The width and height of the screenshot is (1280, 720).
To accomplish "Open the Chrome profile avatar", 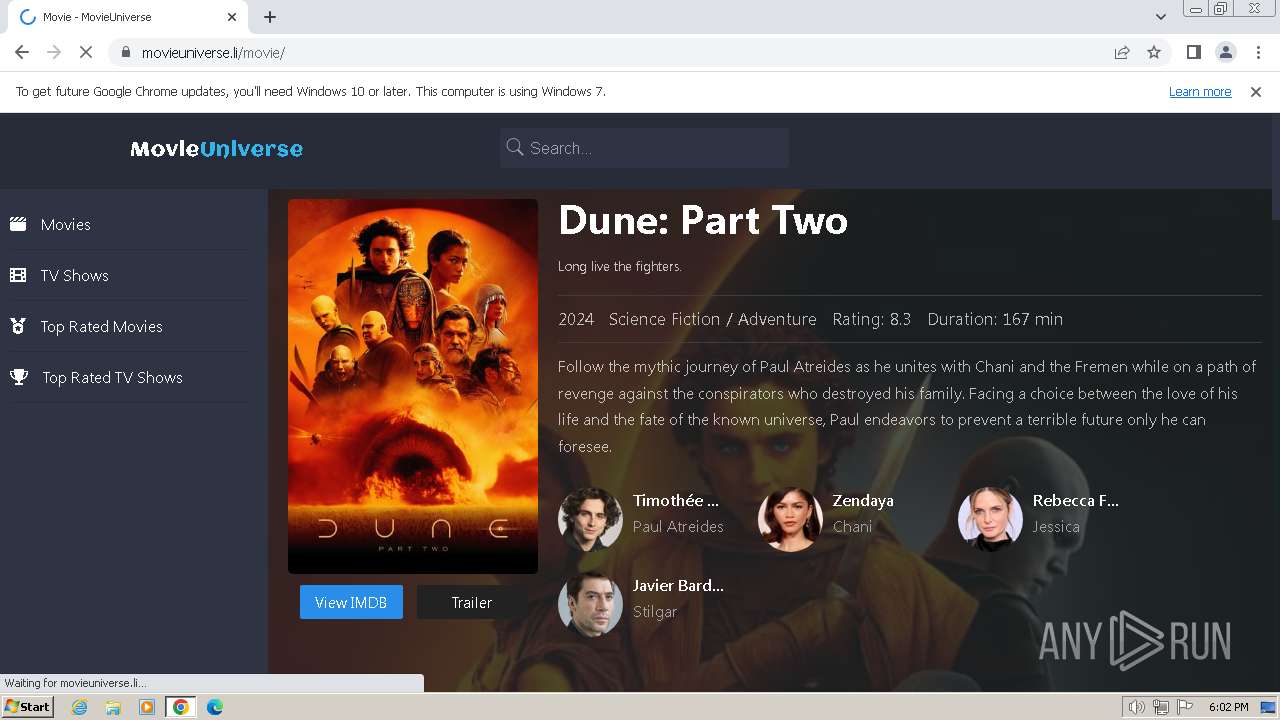I will [1225, 53].
